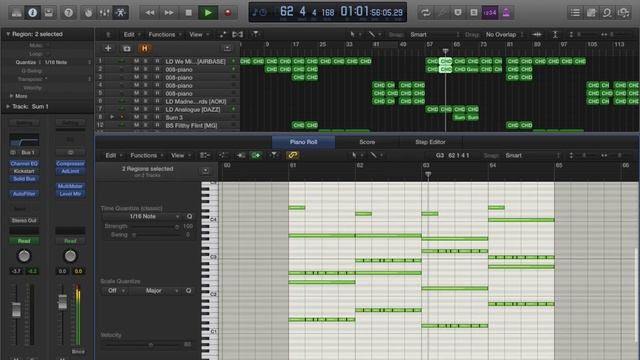
Task: Toggle the Tuner button
Action: pos(442,13)
